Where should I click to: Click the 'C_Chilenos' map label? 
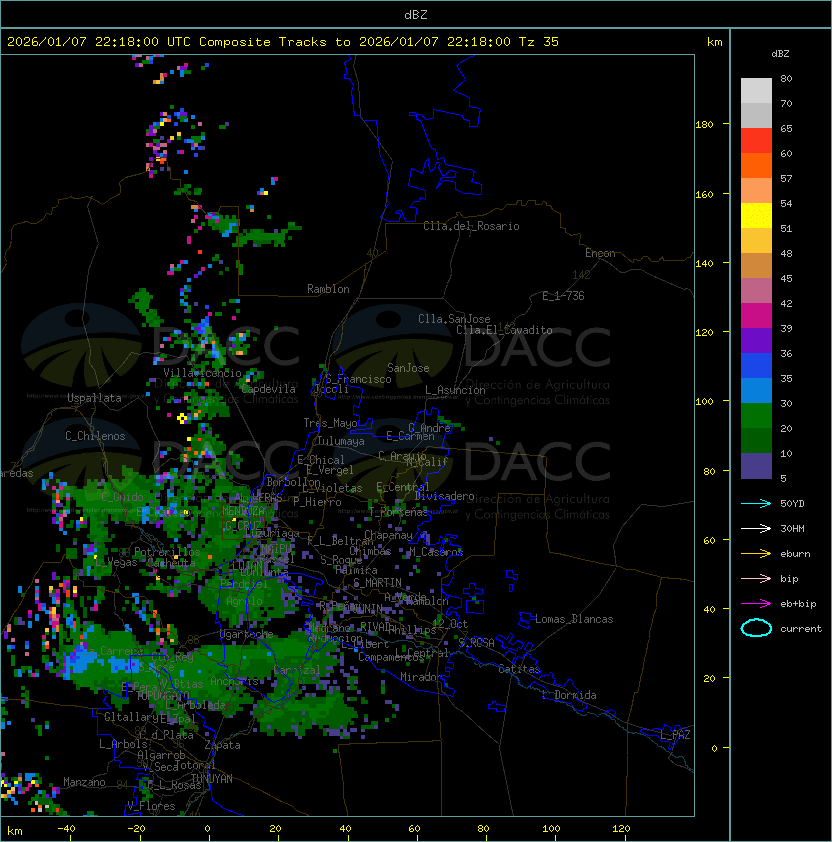[95, 436]
